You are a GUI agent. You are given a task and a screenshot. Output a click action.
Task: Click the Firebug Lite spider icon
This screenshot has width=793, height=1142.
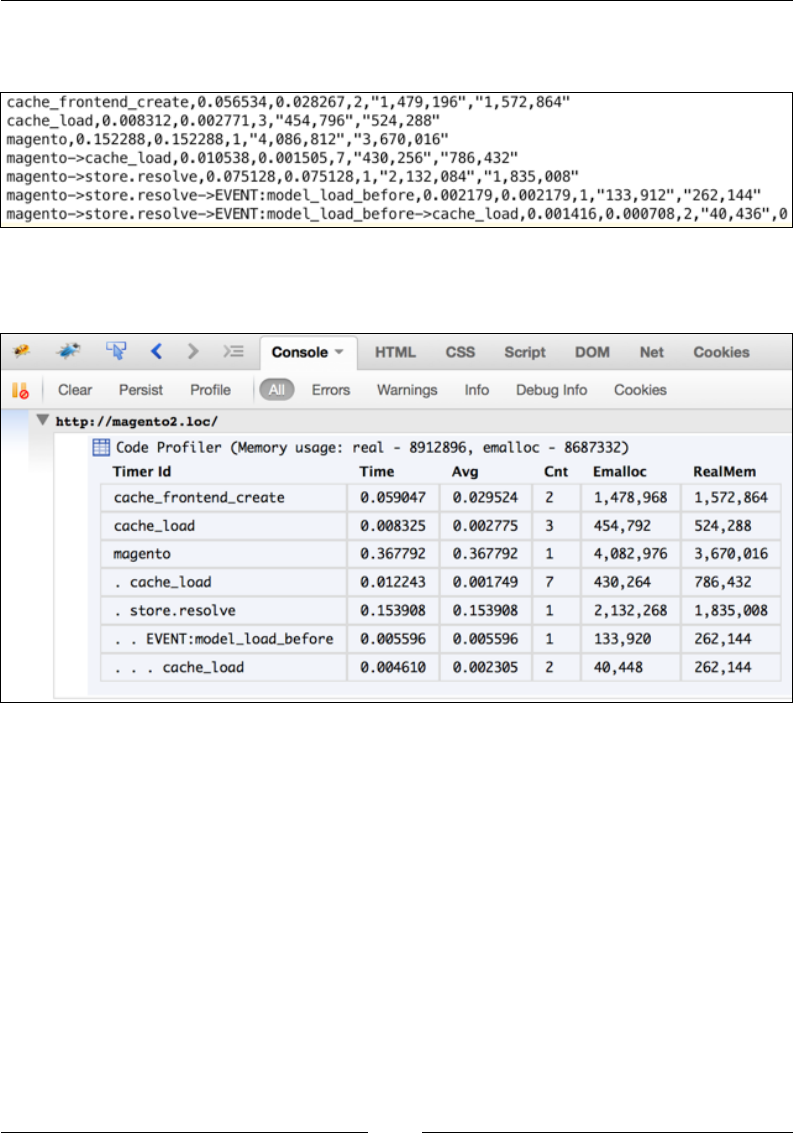coord(68,351)
